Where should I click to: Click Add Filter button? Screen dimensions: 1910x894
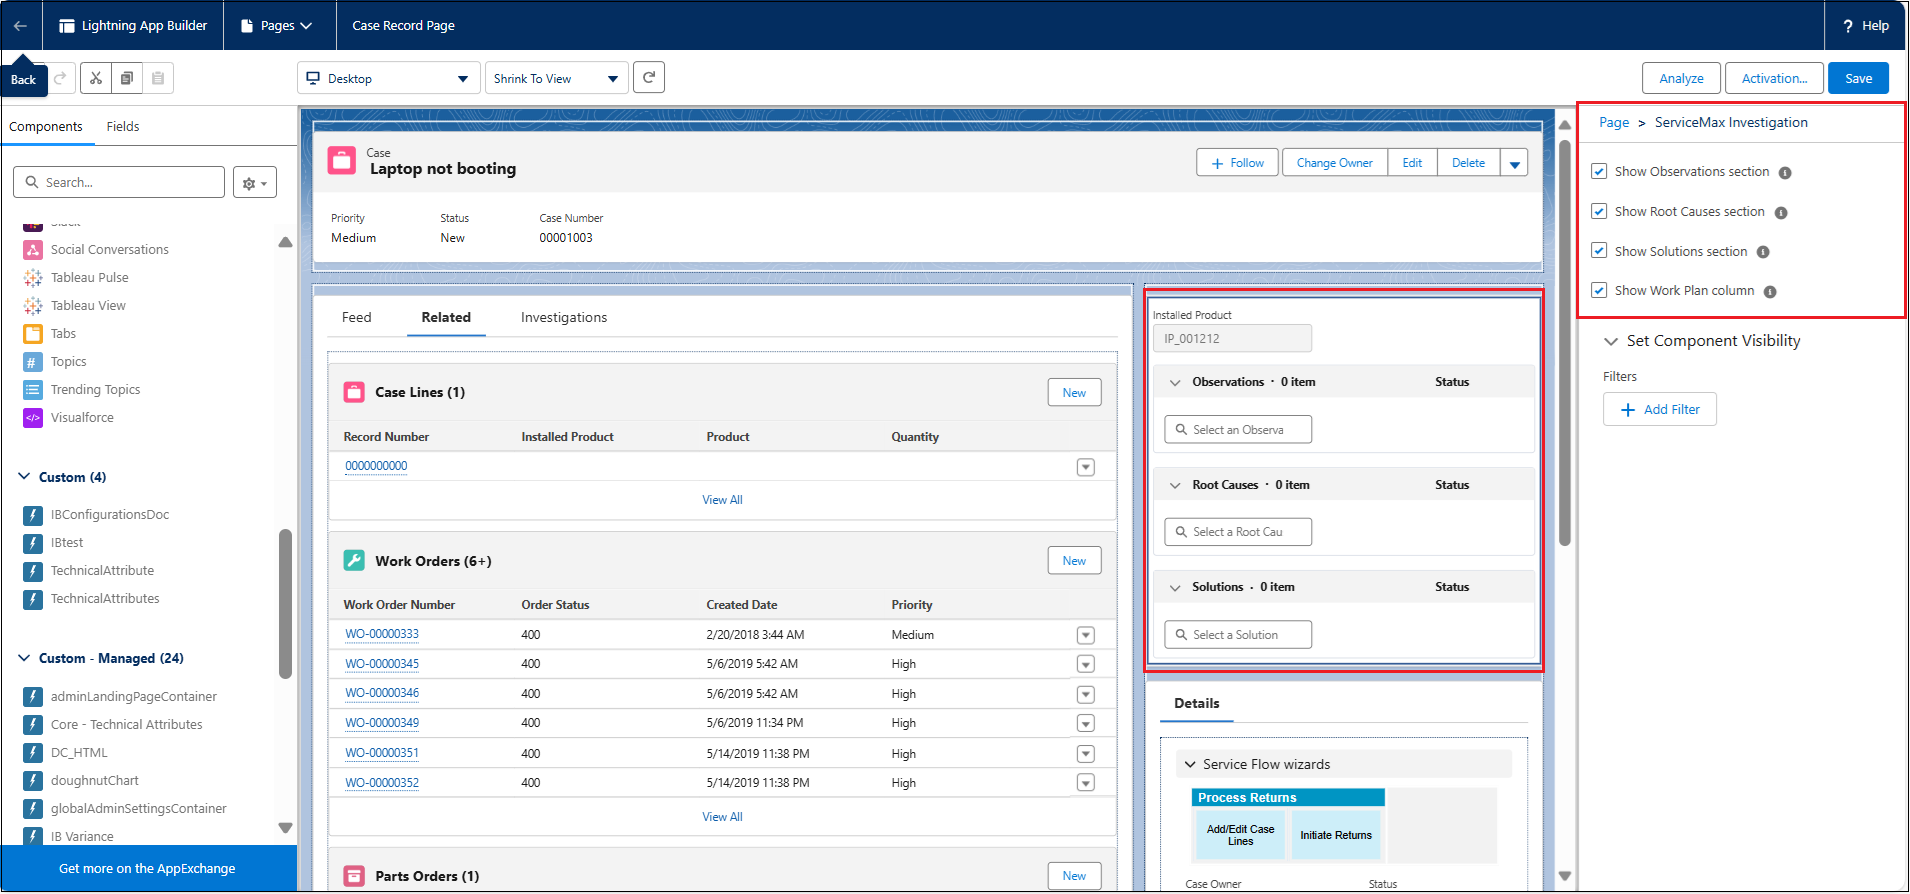[1659, 410]
